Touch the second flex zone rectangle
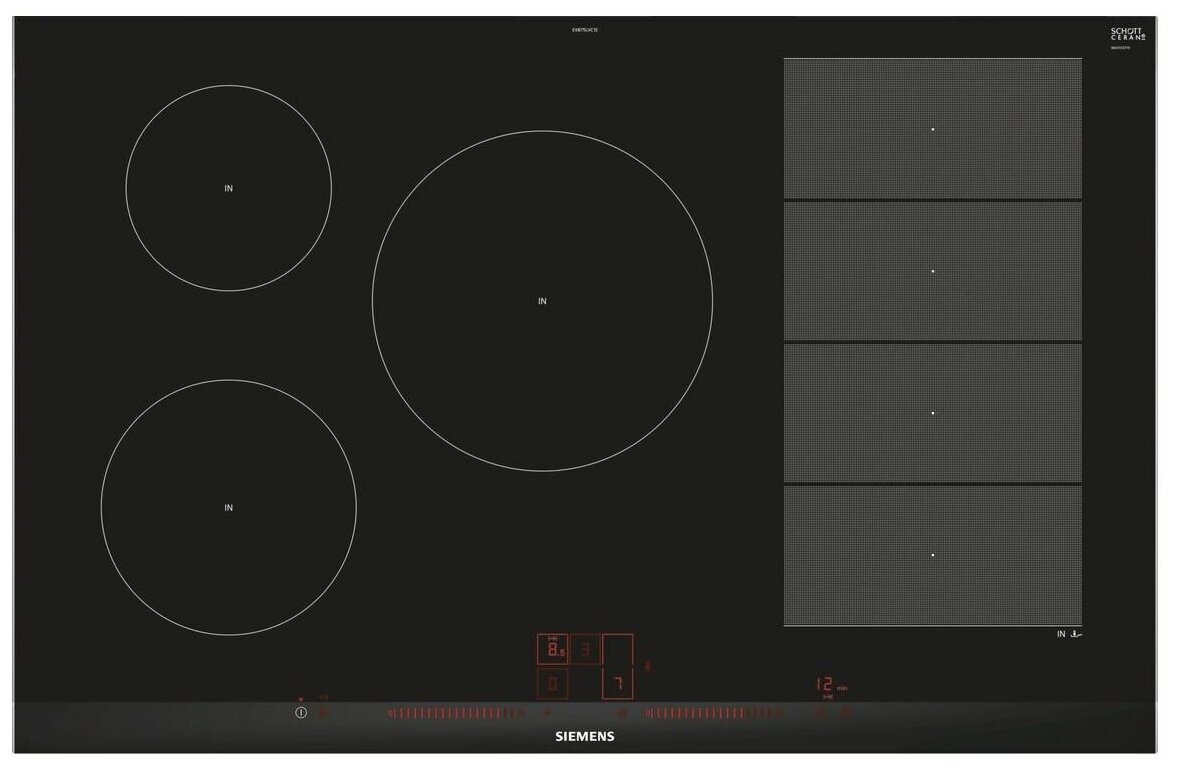1178x768 pixels. click(932, 270)
